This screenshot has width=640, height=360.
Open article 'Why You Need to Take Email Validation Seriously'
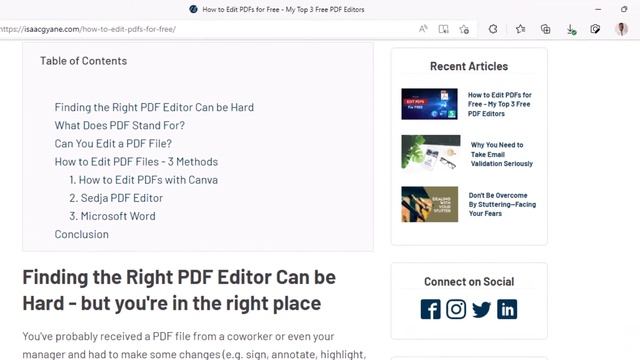click(x=502, y=154)
